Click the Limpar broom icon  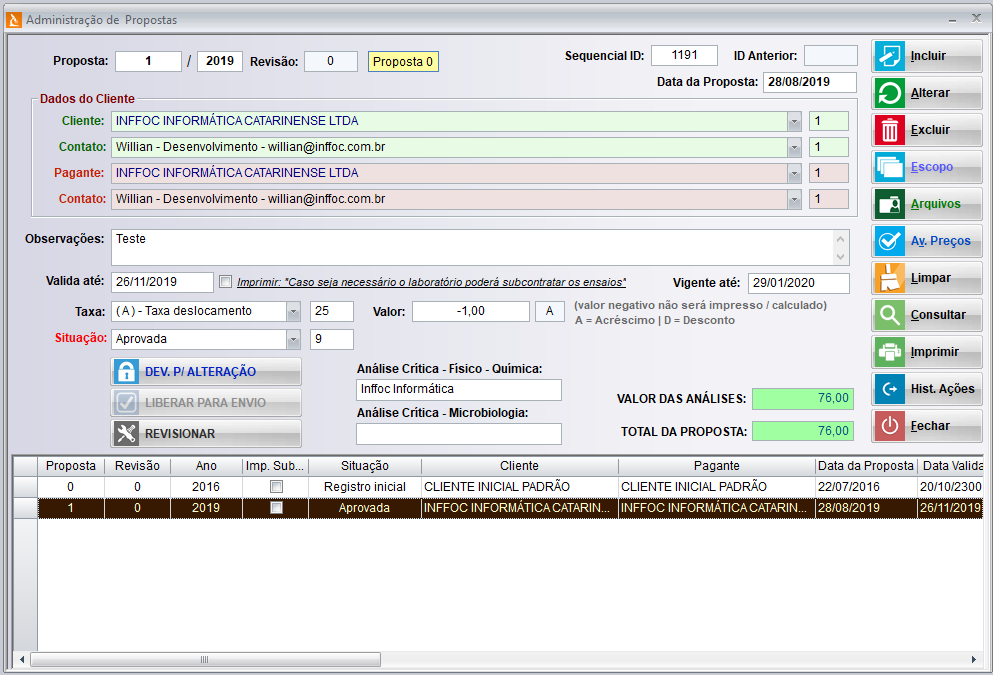coord(889,279)
